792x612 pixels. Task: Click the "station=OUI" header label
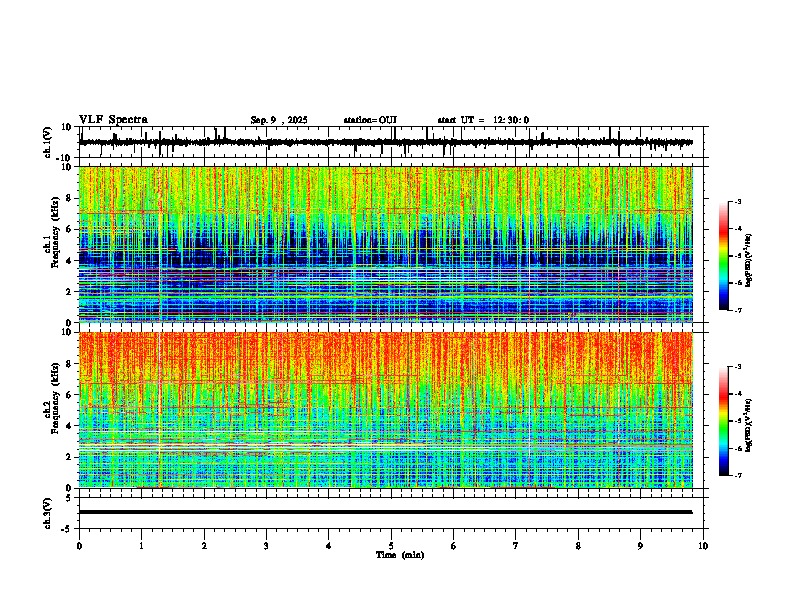[370, 120]
